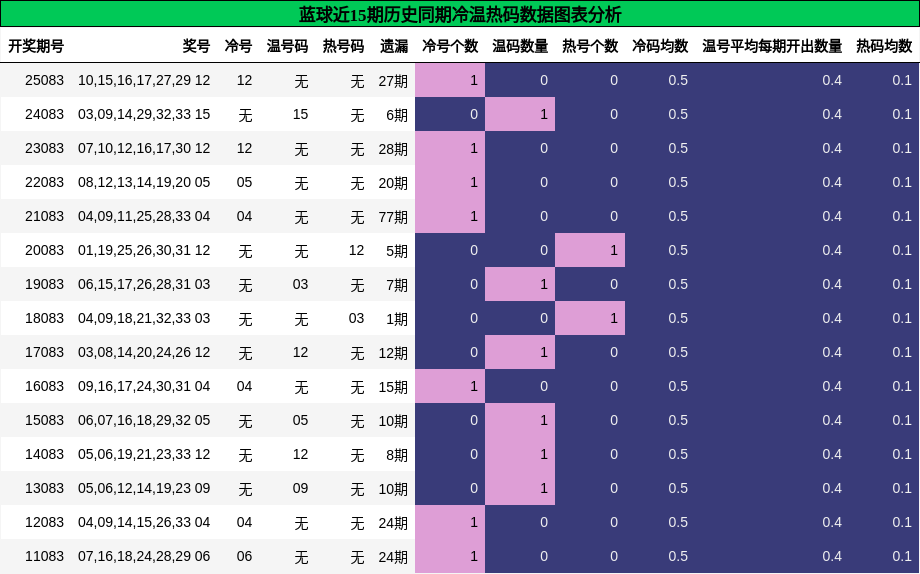Select numbers 04,09,14,15,26,33 04
This screenshot has height=574, width=920.
click(x=144, y=523)
